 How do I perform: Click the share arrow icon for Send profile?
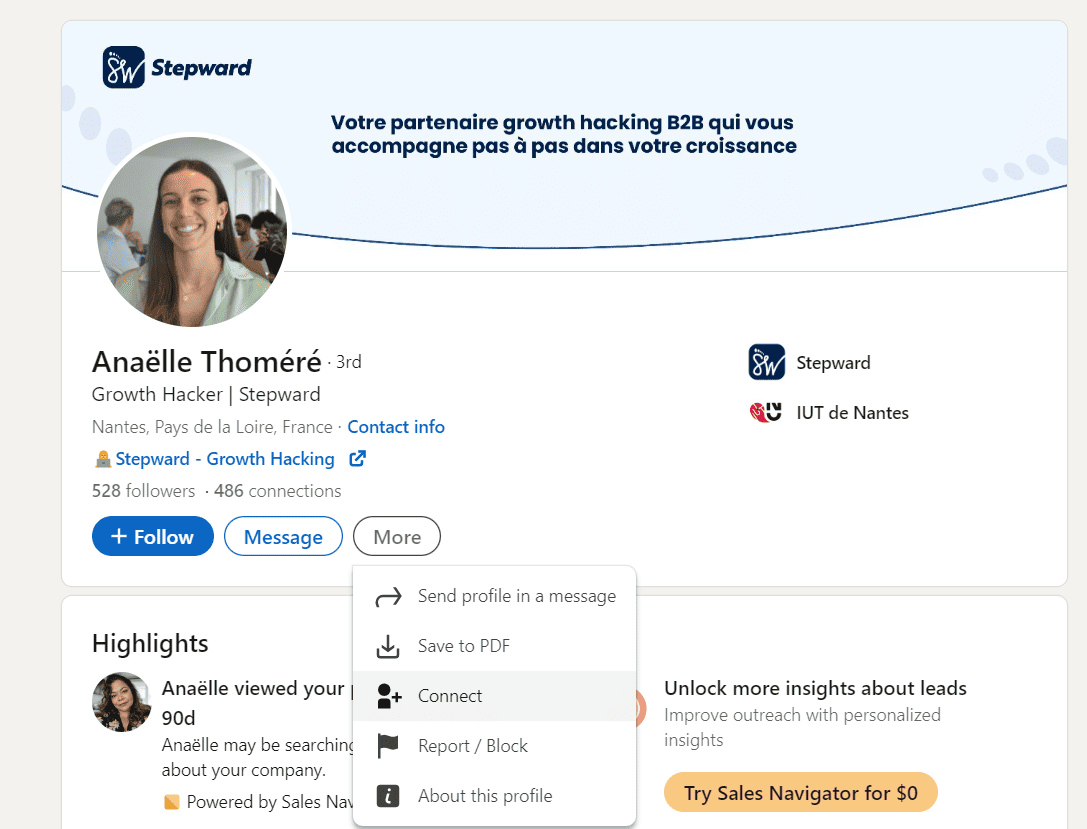point(388,597)
